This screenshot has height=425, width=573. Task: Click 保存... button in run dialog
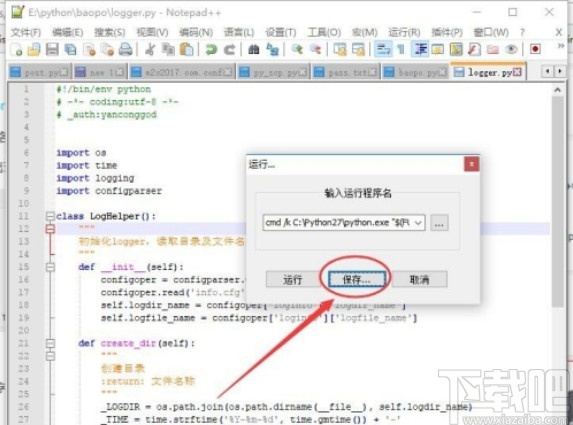click(x=356, y=280)
